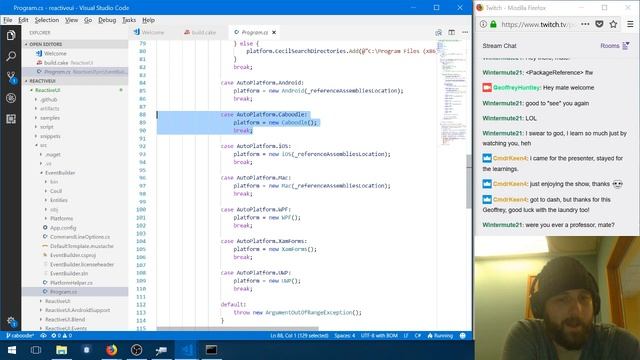This screenshot has height=360, width=640.
Task: Click the synchronize changes icon in status bar
Action: tap(43, 336)
